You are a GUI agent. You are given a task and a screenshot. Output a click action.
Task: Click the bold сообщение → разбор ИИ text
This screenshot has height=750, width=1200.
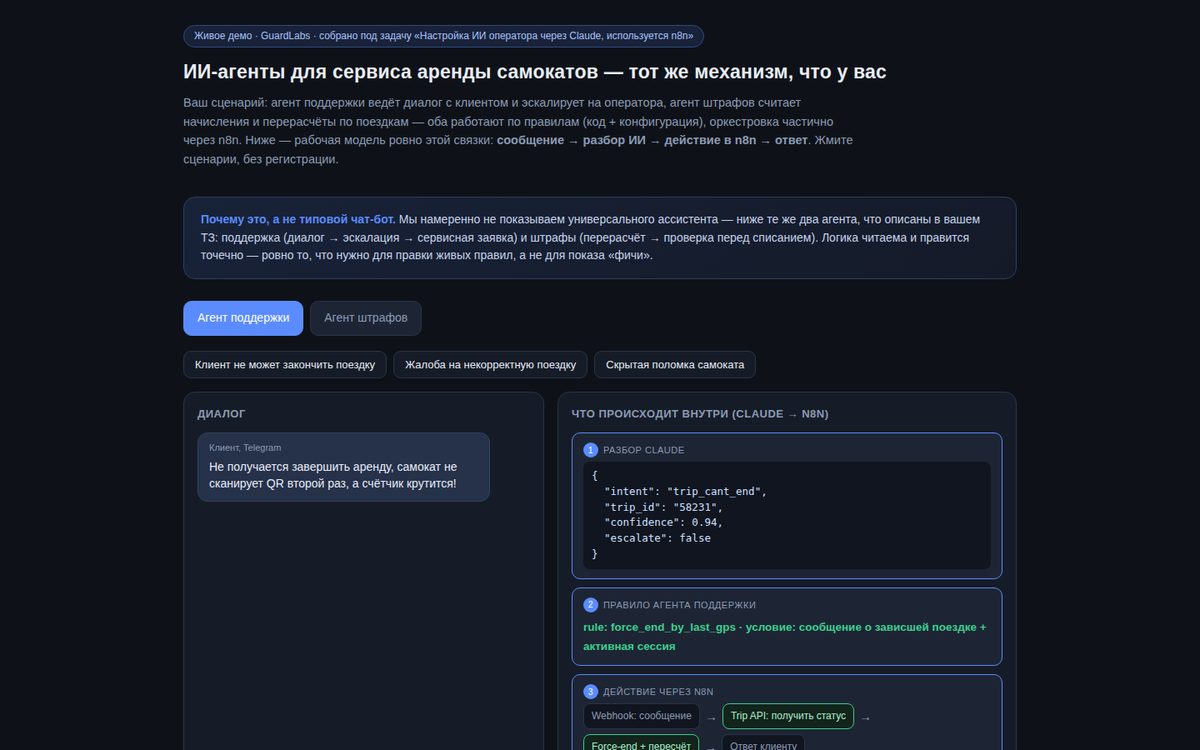click(572, 140)
